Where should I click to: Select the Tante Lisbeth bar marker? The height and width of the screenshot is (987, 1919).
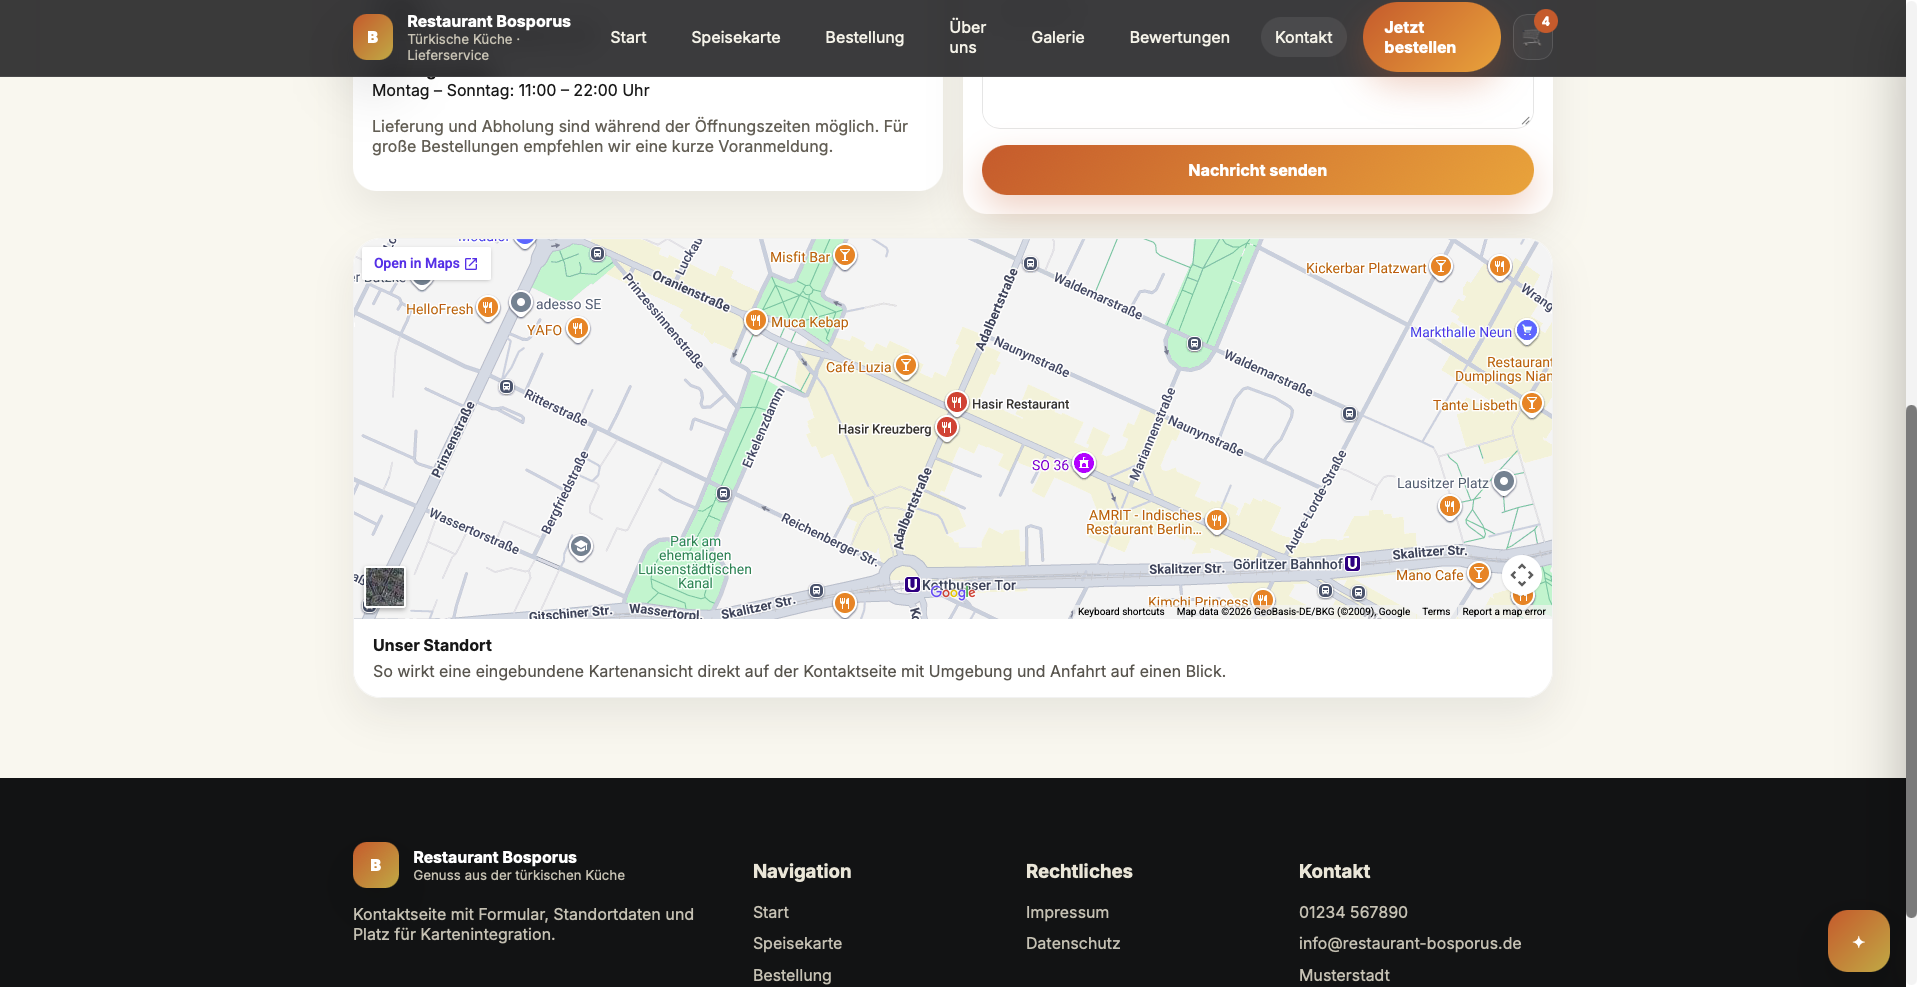[x=1532, y=404]
